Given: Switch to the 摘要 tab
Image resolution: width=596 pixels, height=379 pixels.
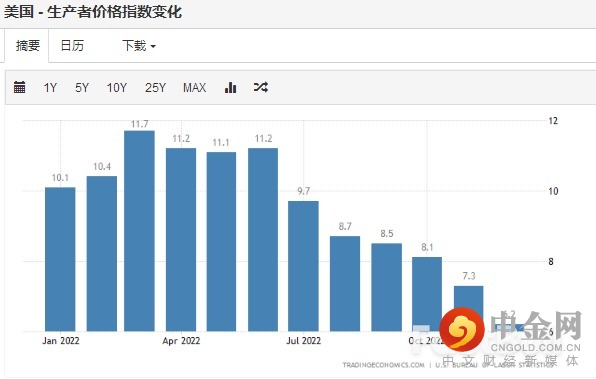Looking at the screenshot, I should click(x=27, y=46).
